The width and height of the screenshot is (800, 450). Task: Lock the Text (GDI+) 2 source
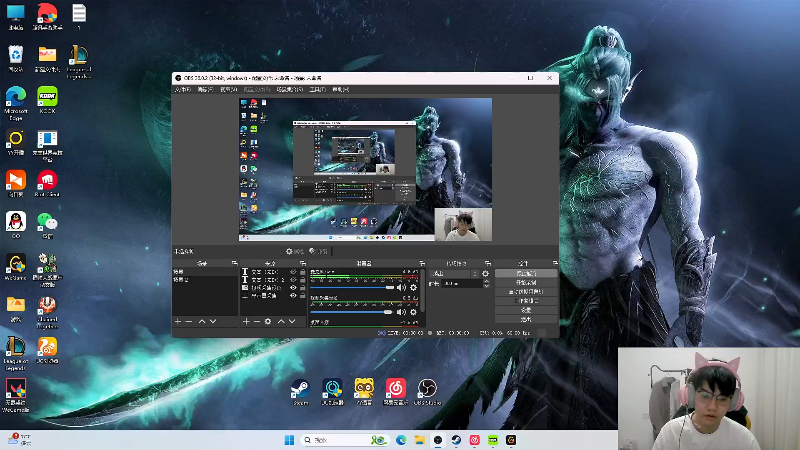303,280
